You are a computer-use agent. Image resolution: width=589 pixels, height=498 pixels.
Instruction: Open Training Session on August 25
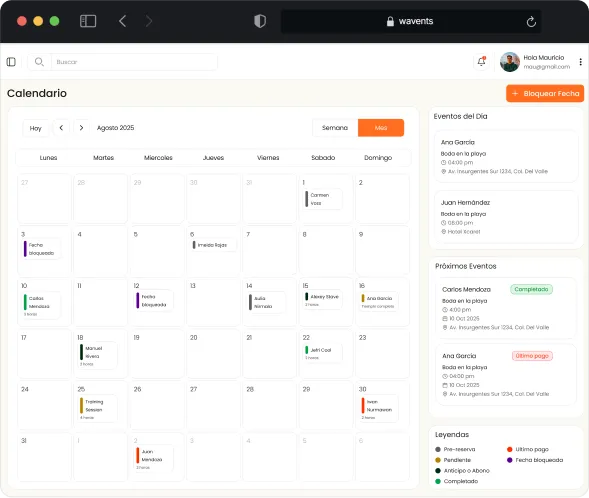point(98,409)
